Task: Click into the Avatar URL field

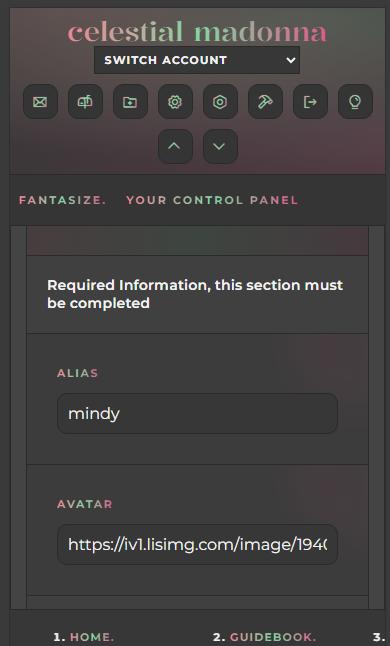Action: click(x=197, y=544)
